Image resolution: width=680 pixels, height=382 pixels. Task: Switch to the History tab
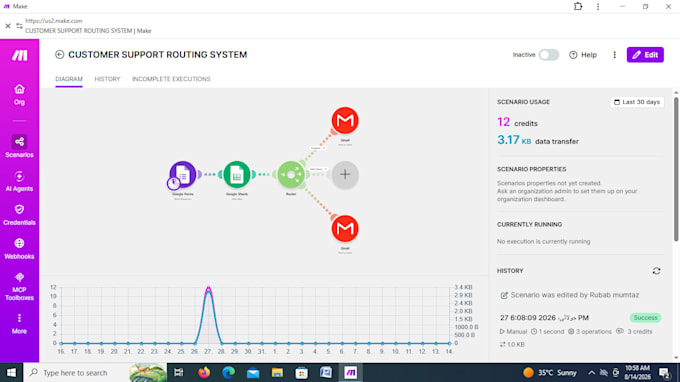point(107,79)
